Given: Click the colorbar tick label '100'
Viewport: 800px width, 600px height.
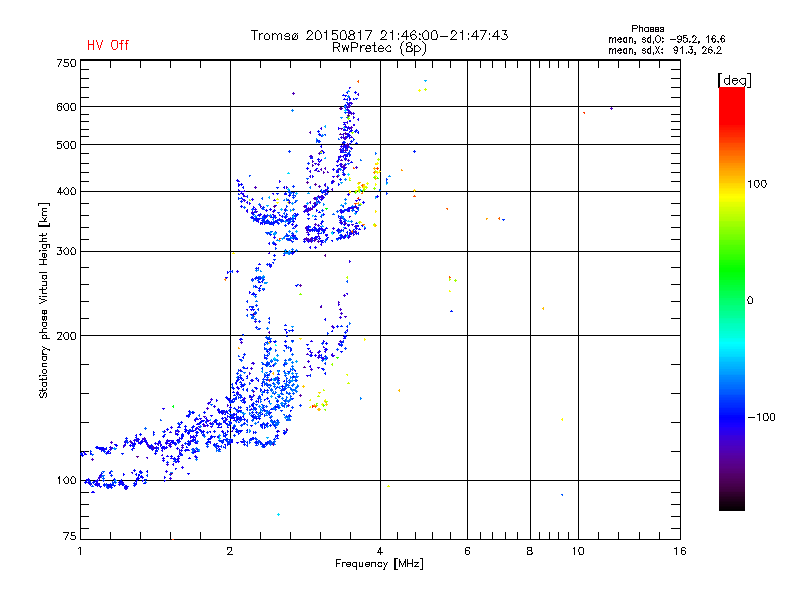Looking at the screenshot, I should coord(757,184).
